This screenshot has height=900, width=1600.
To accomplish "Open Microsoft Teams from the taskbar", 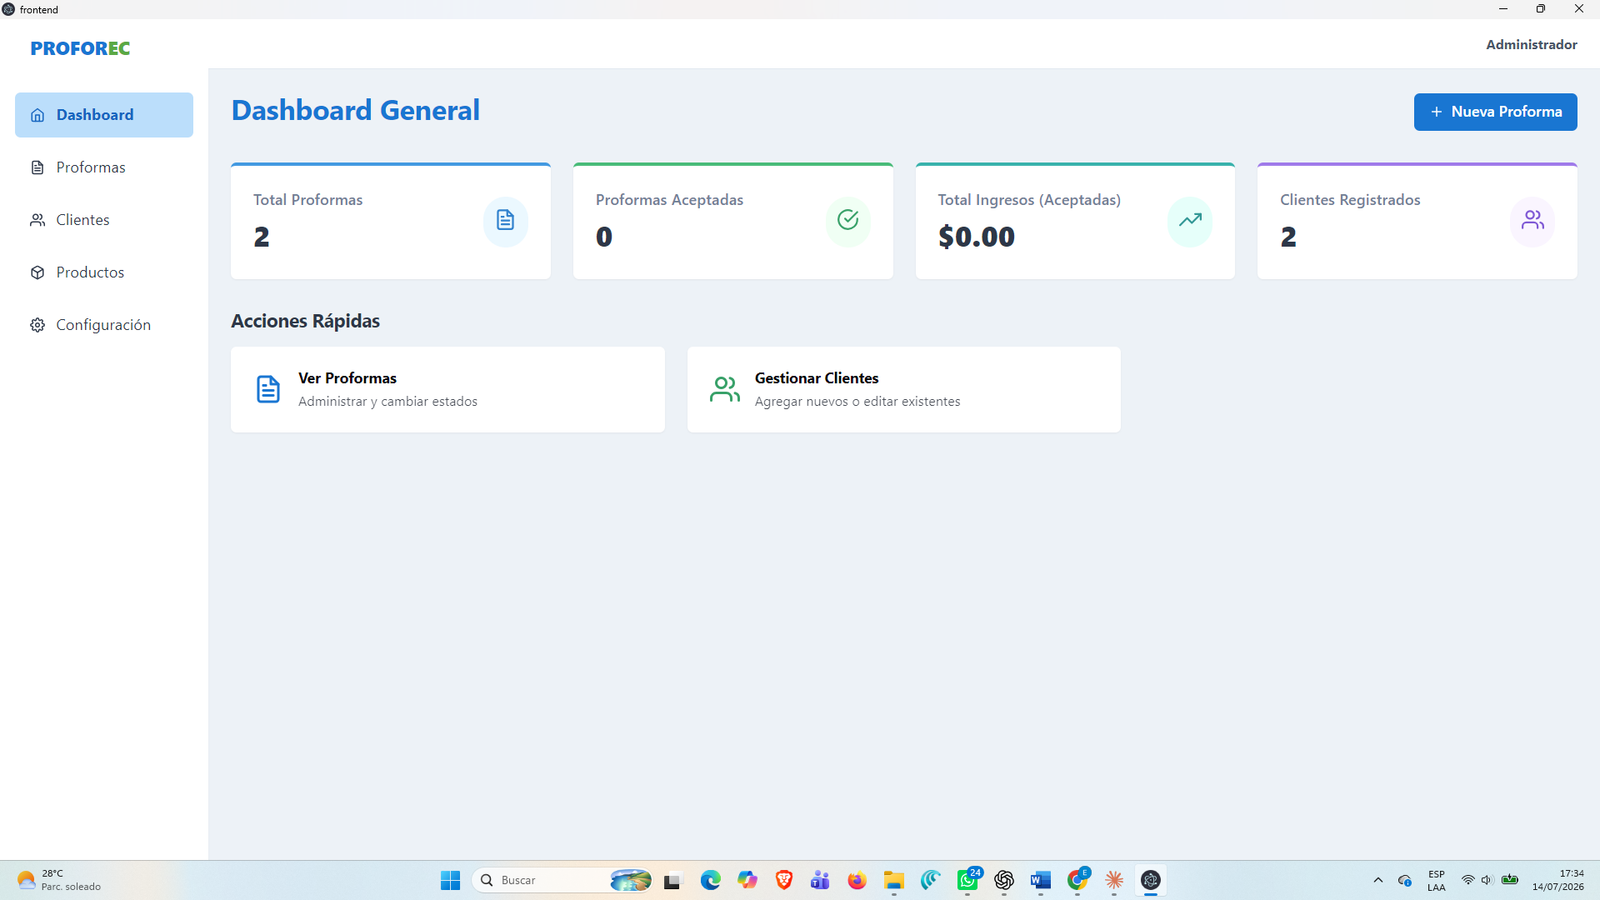I will pos(820,880).
